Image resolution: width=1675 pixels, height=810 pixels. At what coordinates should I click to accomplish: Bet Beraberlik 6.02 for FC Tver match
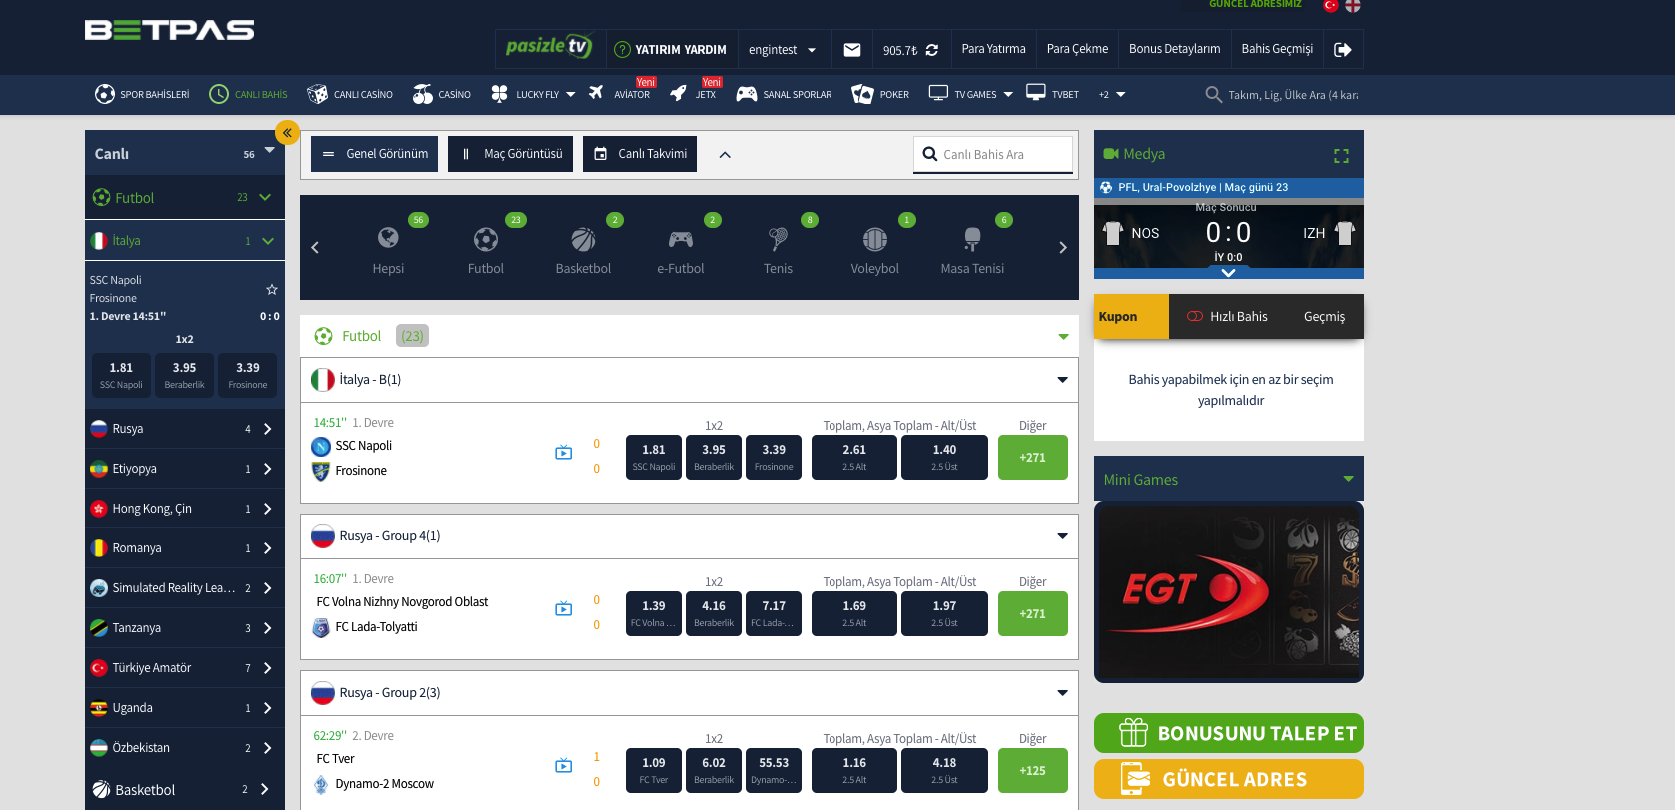(x=714, y=770)
